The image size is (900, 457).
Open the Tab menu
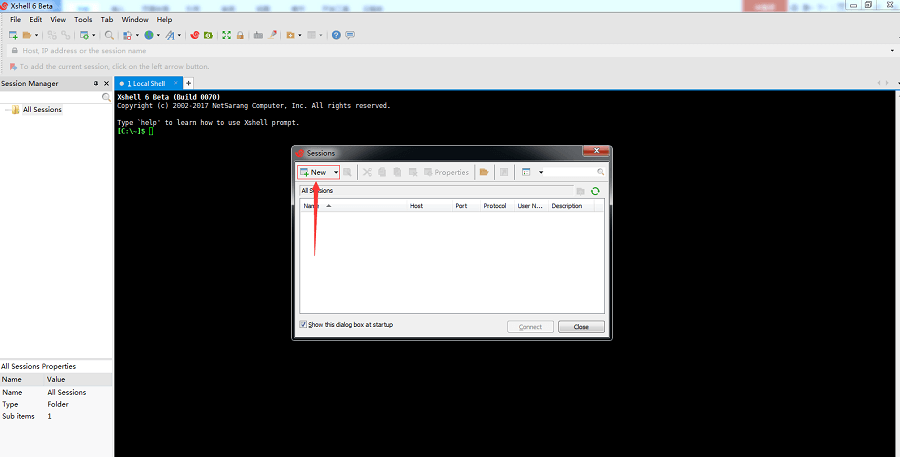click(x=107, y=20)
